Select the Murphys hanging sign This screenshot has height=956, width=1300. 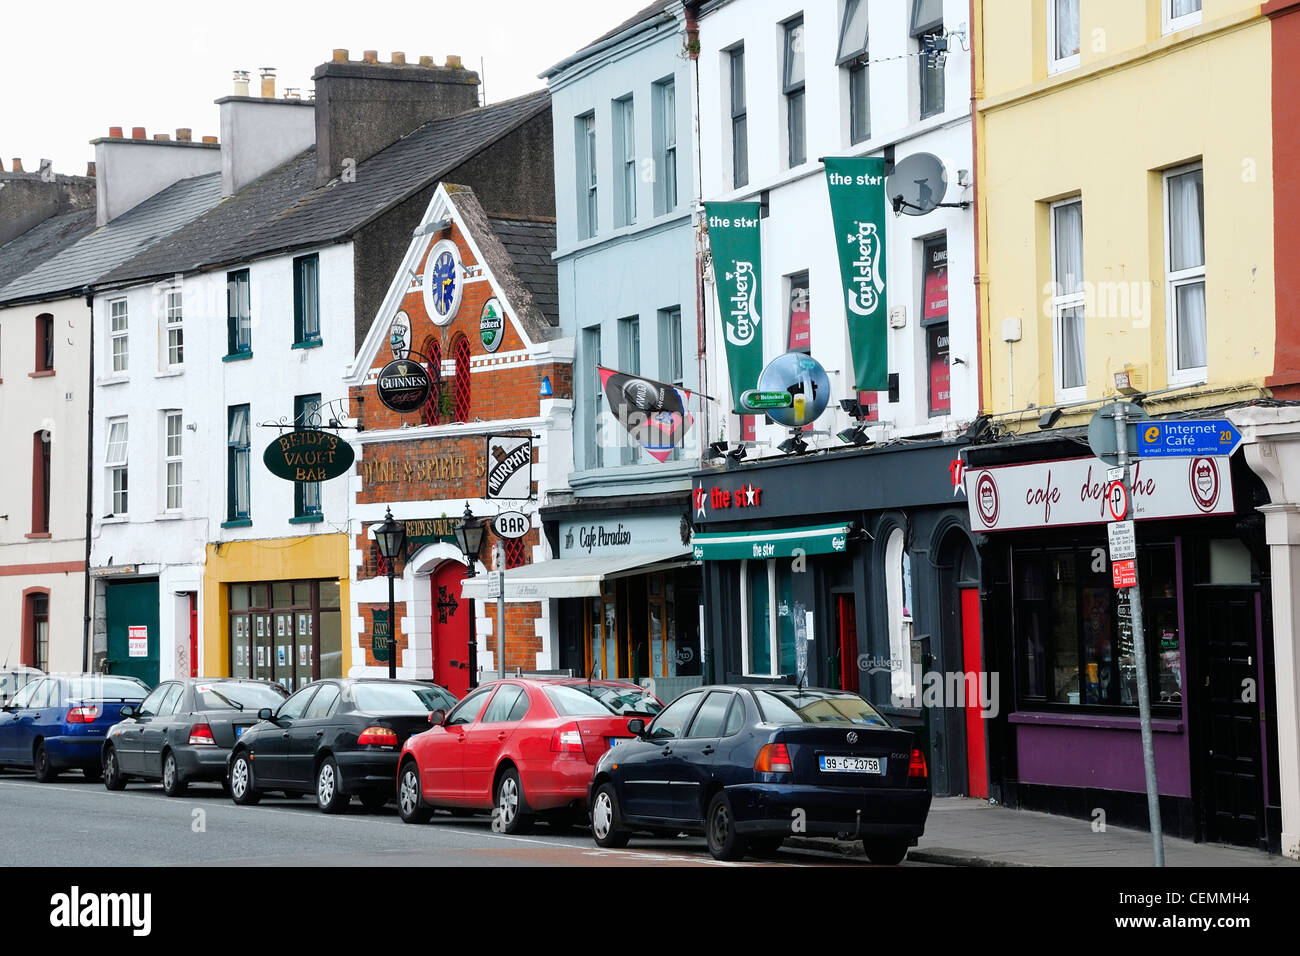pyautogui.click(x=509, y=467)
